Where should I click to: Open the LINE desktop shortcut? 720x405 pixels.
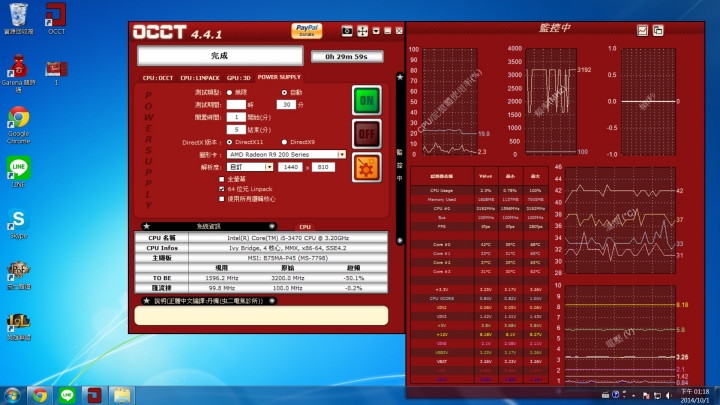[18, 172]
